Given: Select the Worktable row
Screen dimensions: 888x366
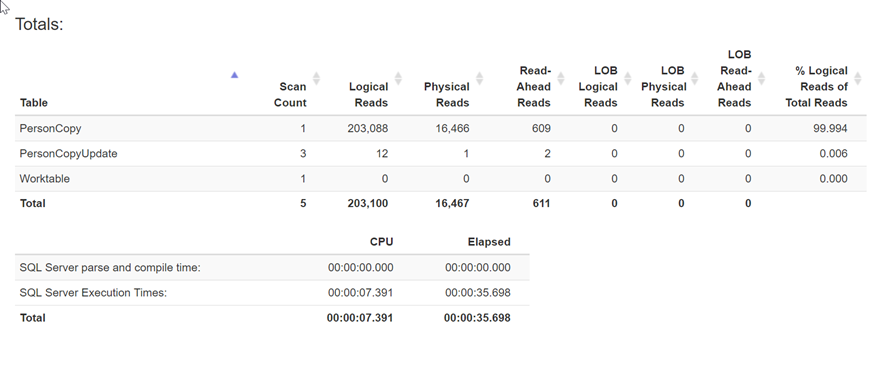Looking at the screenshot, I should [441, 178].
